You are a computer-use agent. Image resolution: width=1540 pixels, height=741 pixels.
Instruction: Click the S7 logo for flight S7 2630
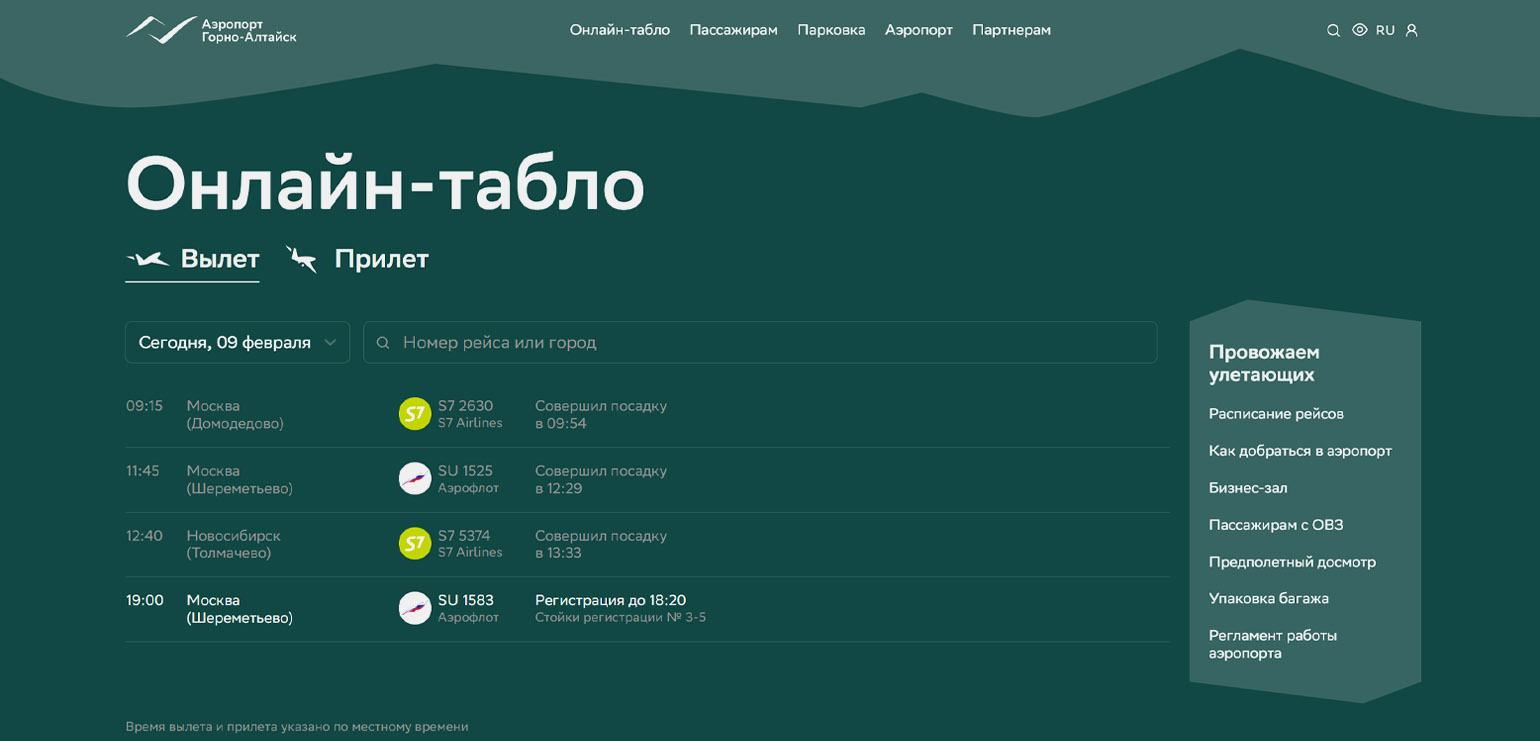pyautogui.click(x=414, y=414)
